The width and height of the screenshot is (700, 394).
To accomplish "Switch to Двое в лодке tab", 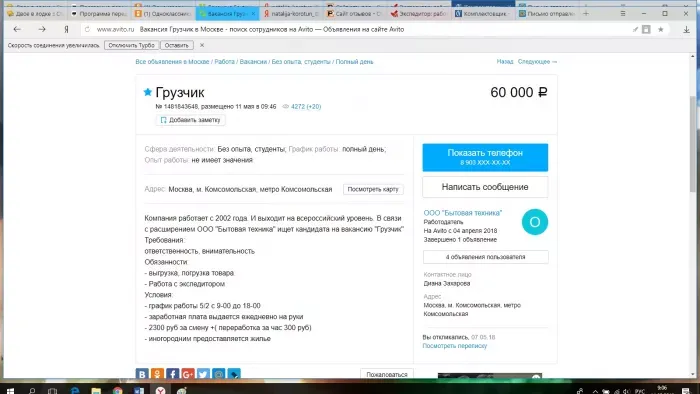I will click(x=35, y=14).
